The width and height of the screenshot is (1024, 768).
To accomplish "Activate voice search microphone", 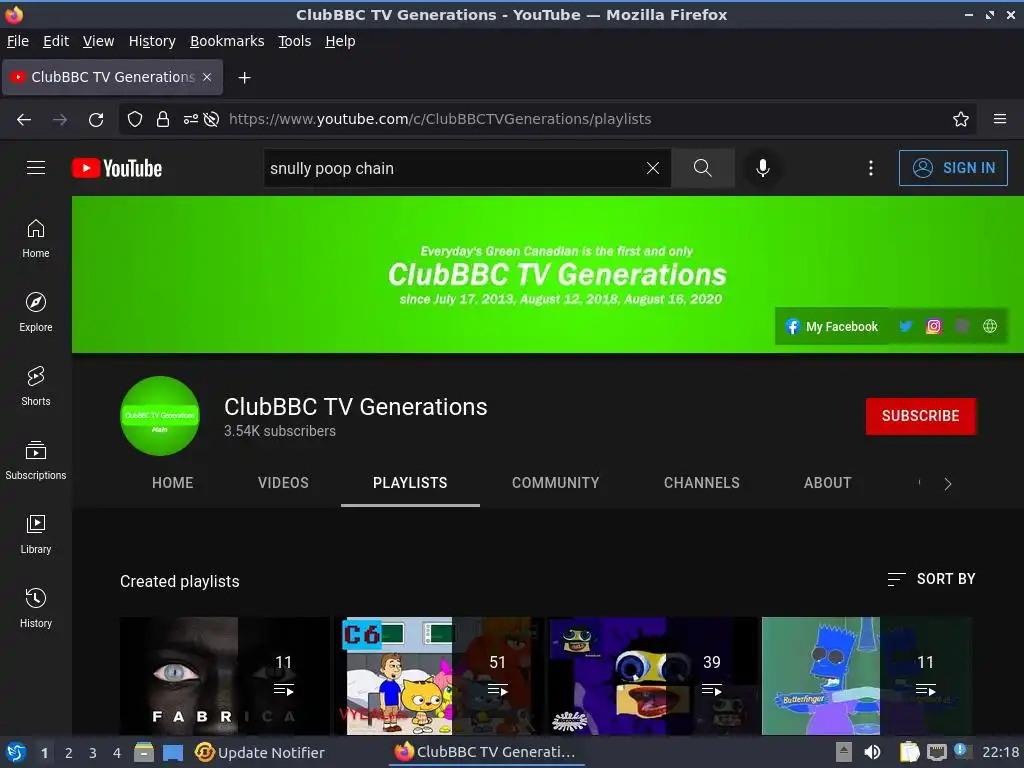I will [762, 168].
